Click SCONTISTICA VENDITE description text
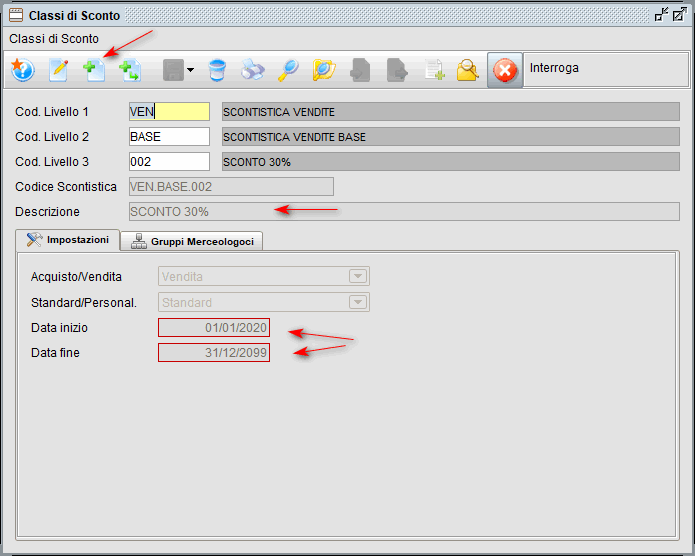 (x=279, y=112)
